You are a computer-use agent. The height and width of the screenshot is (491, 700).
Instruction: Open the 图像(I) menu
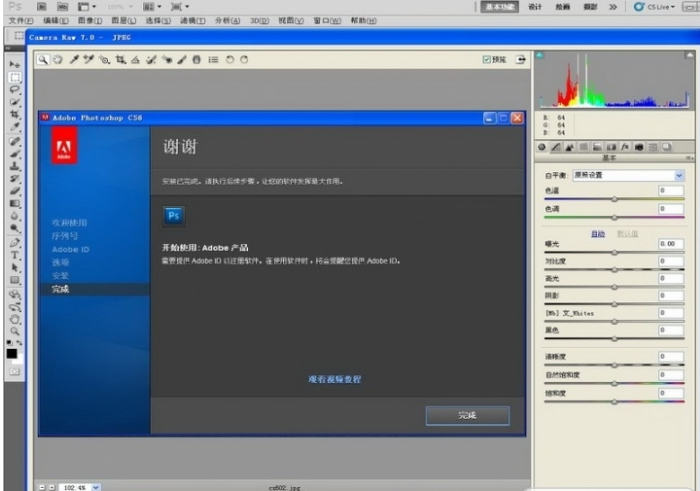pos(90,21)
